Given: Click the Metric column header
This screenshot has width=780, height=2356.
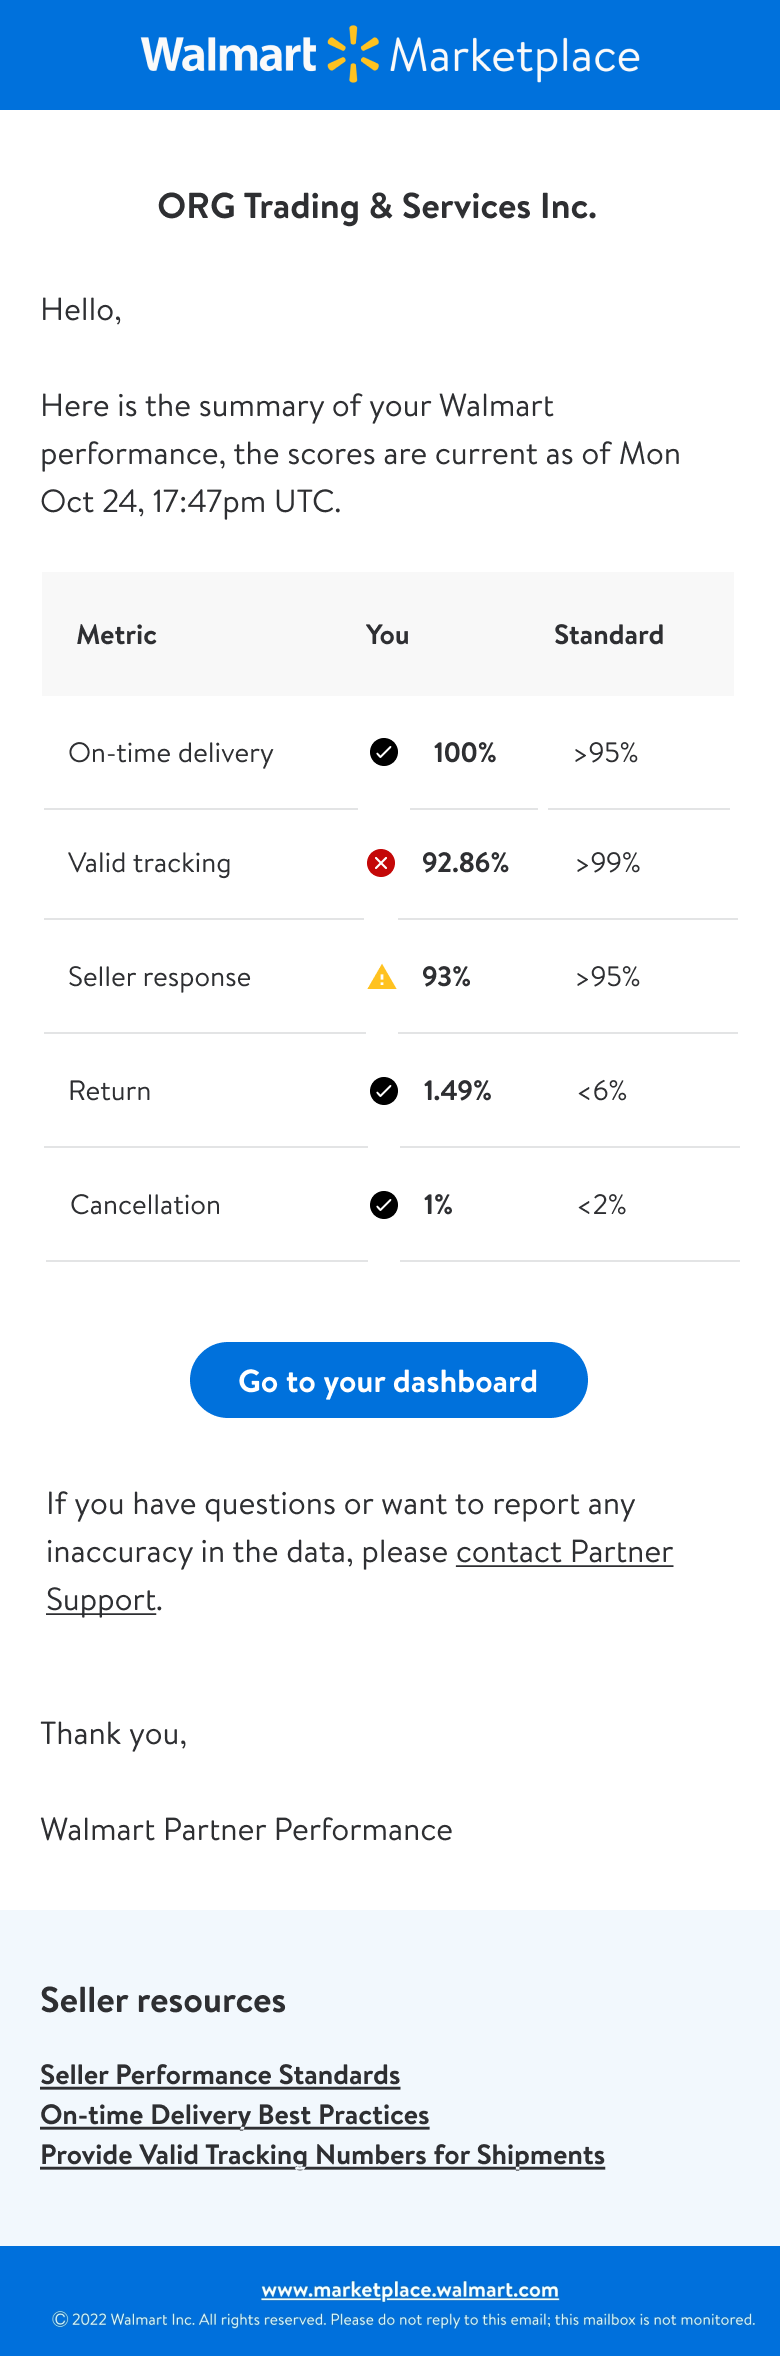Looking at the screenshot, I should (117, 635).
